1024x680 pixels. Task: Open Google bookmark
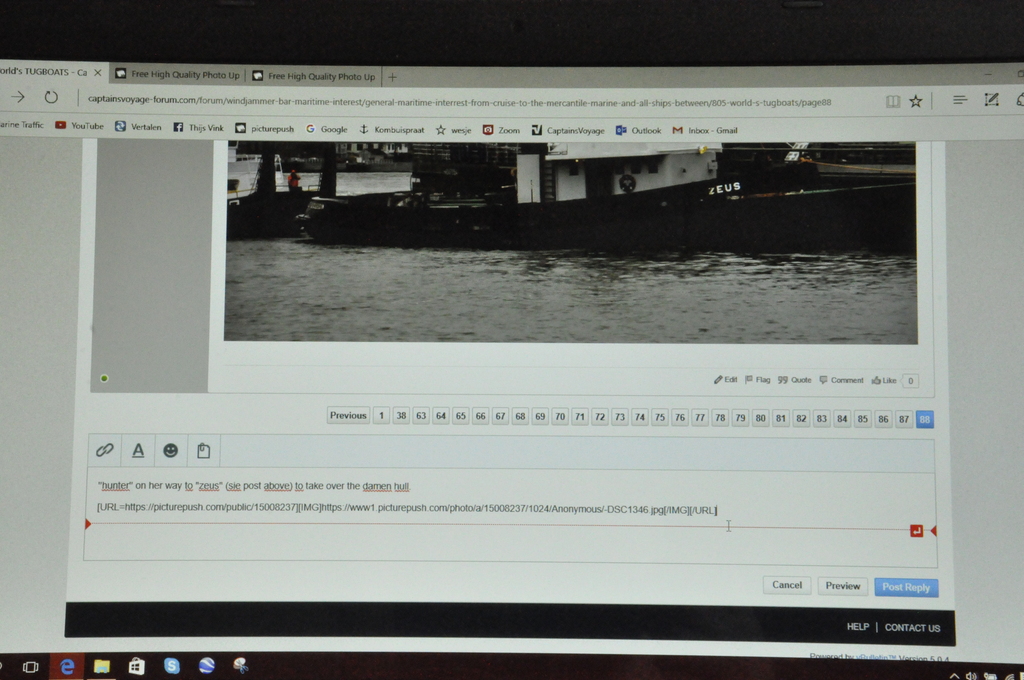pyautogui.click(x=327, y=129)
